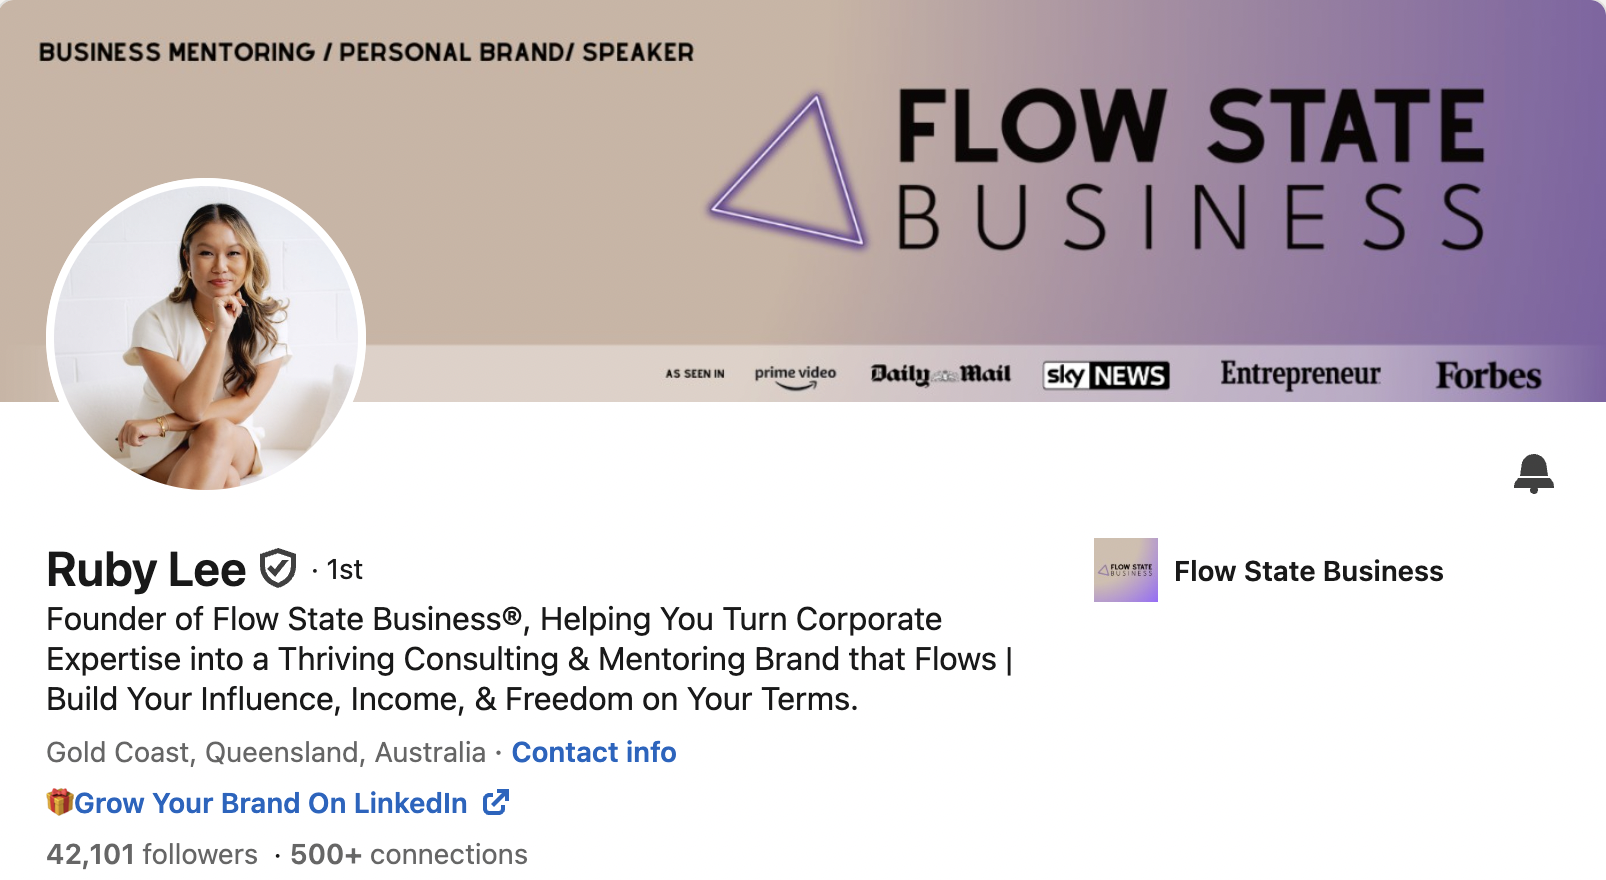Click the Daily Mail logo in the banner
1606x880 pixels.
(x=940, y=374)
